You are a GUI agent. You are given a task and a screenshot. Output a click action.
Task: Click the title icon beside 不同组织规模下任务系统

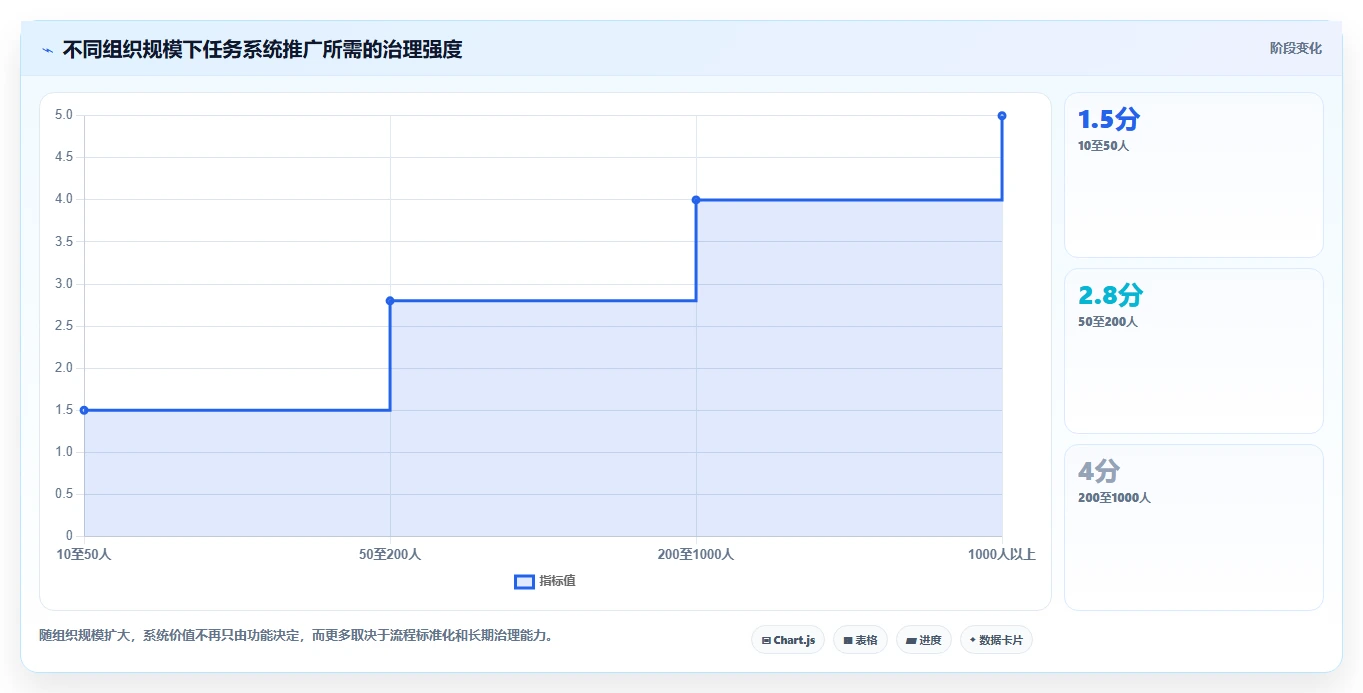point(47,50)
